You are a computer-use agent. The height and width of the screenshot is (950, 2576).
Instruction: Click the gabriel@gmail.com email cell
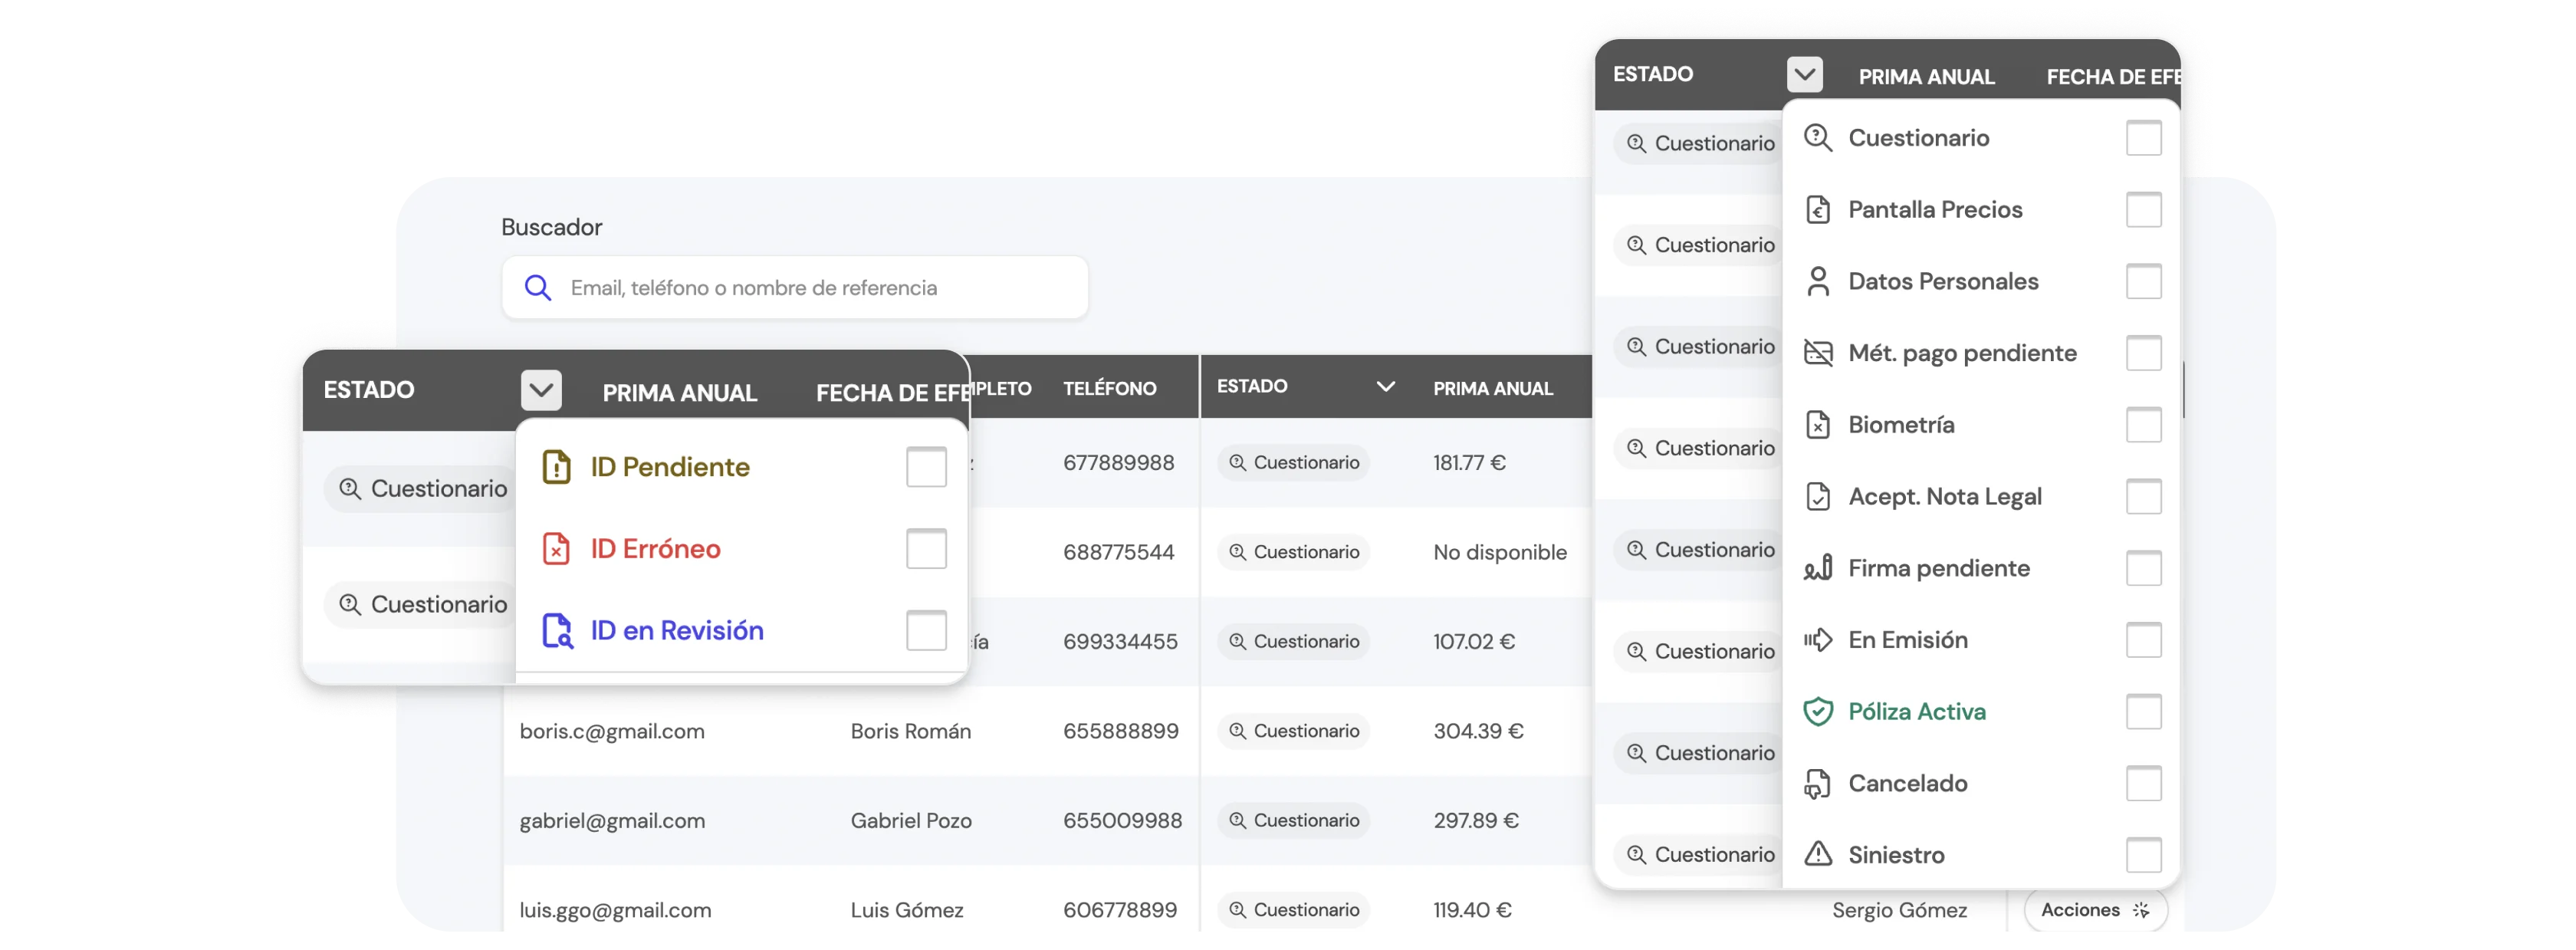tap(612, 821)
